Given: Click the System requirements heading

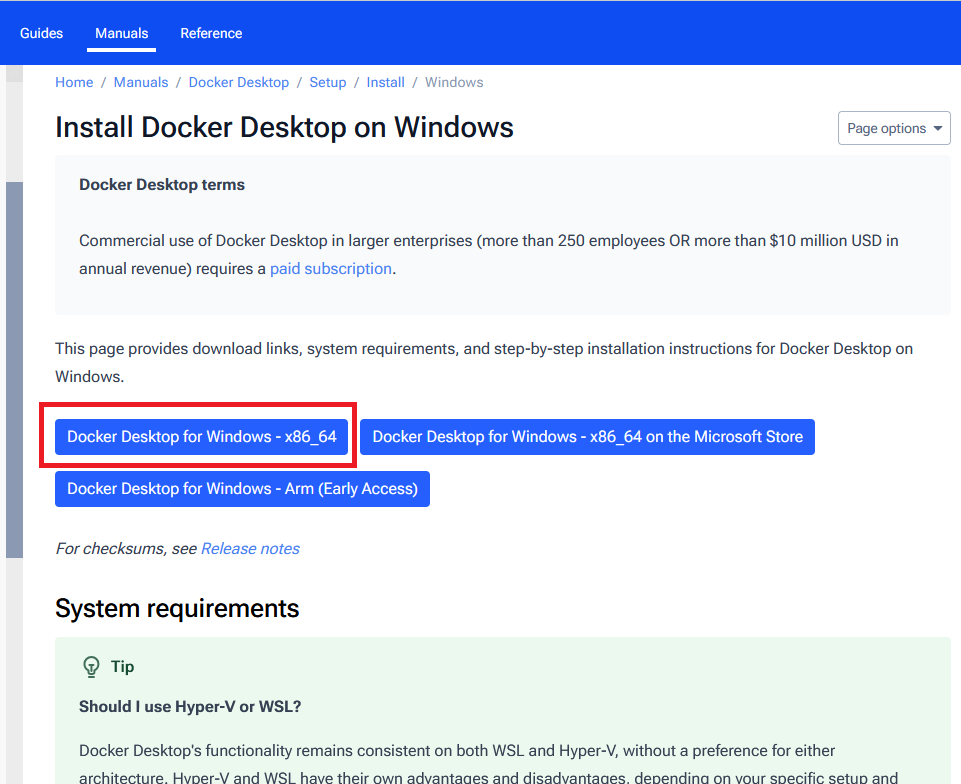Looking at the screenshot, I should coord(177,608).
